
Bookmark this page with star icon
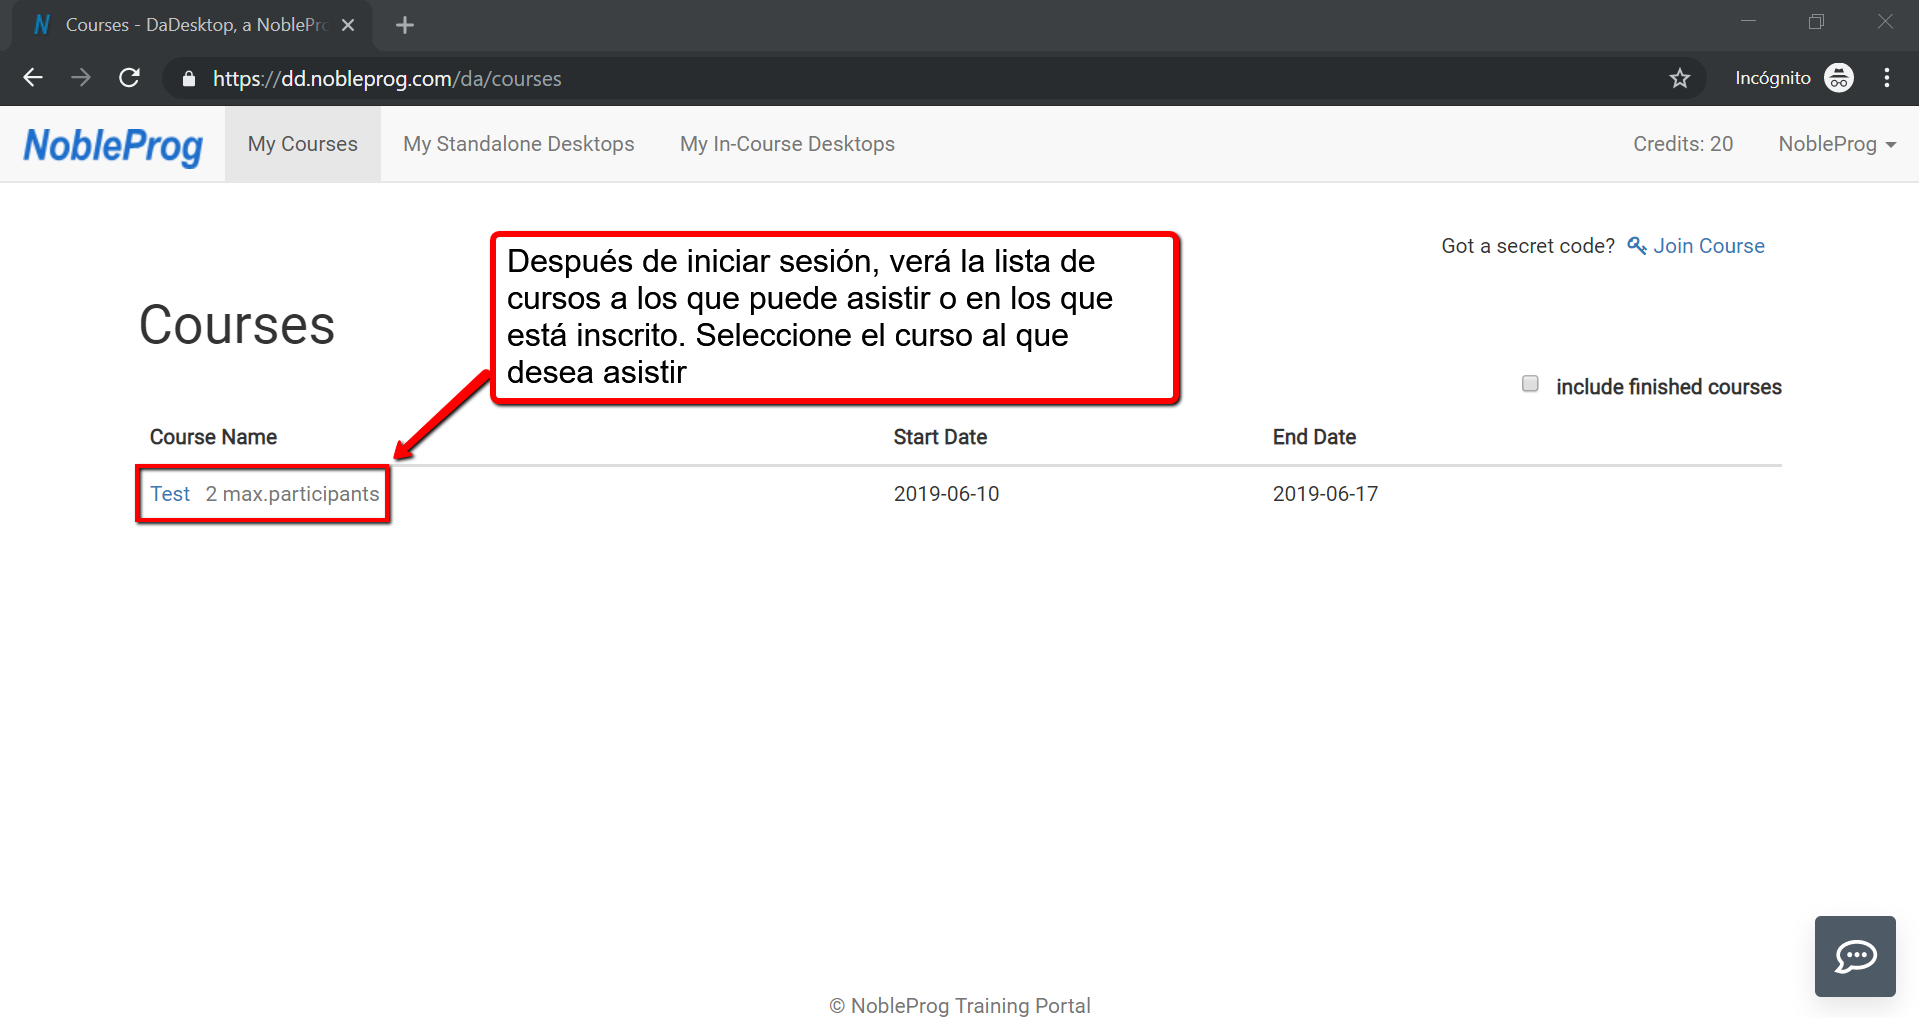click(x=1680, y=78)
